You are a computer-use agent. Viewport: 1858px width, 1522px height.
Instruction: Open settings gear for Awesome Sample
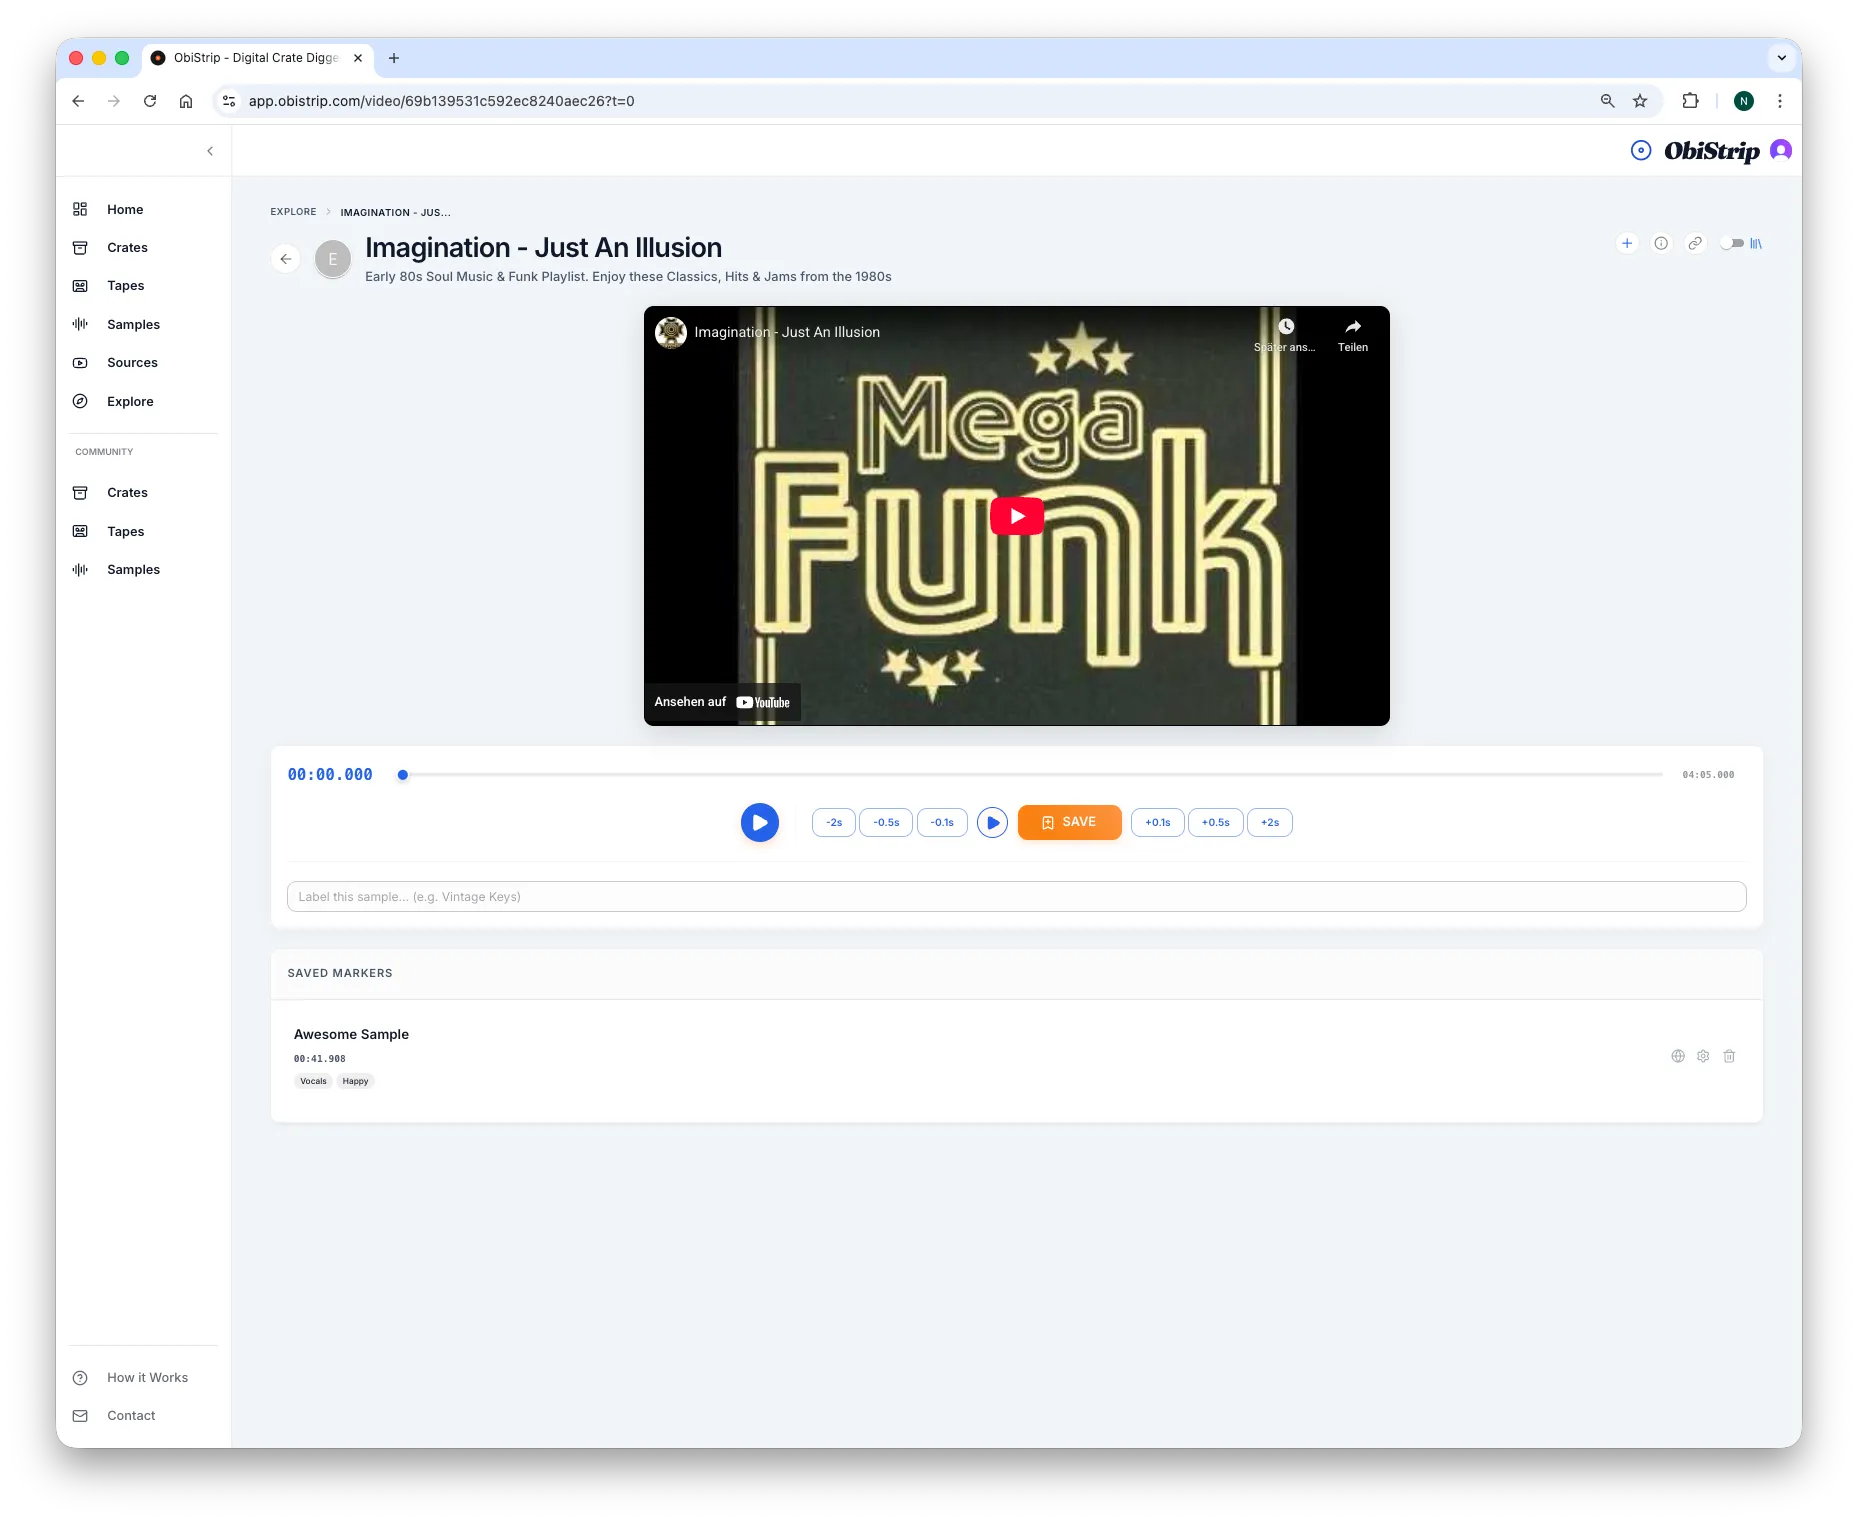pyautogui.click(x=1703, y=1056)
